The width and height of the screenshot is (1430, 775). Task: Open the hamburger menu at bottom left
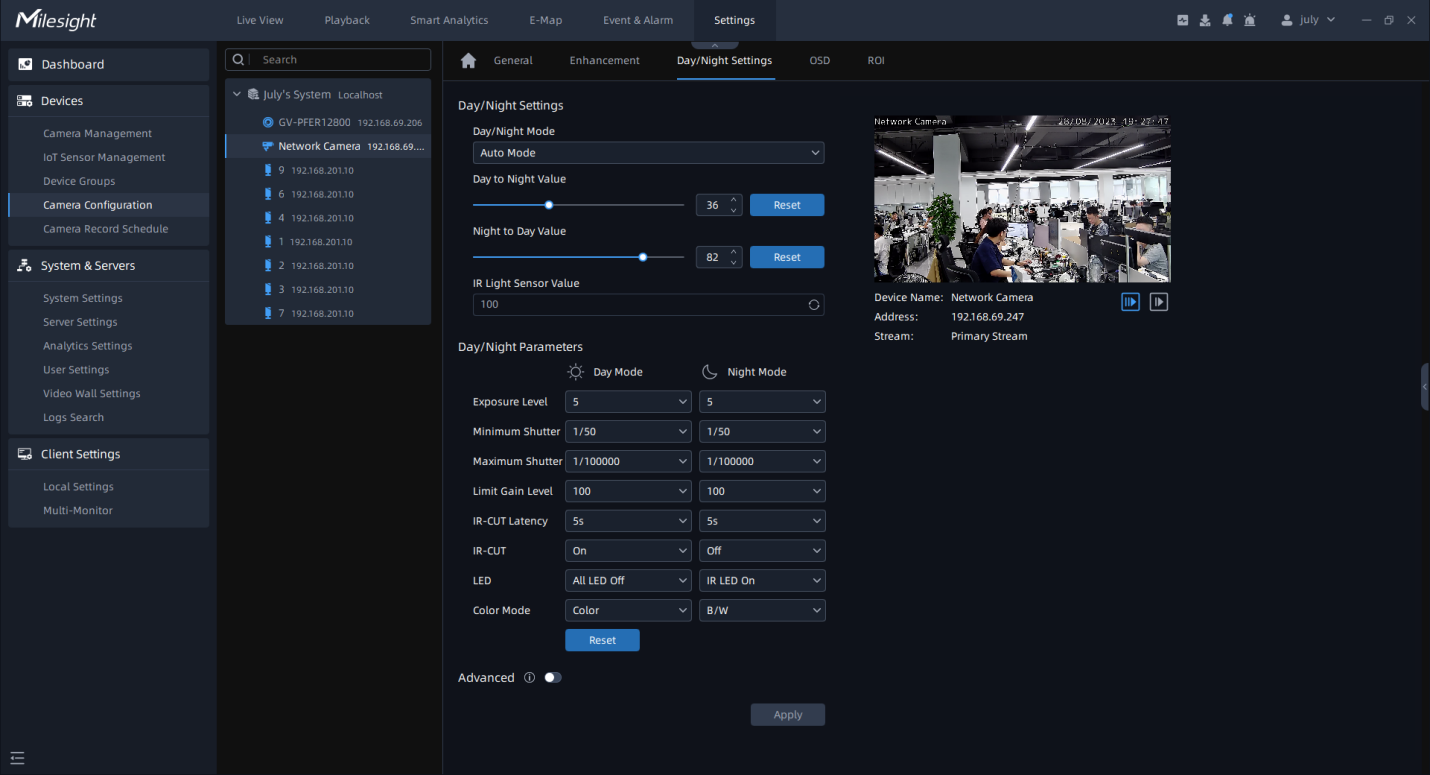17,757
